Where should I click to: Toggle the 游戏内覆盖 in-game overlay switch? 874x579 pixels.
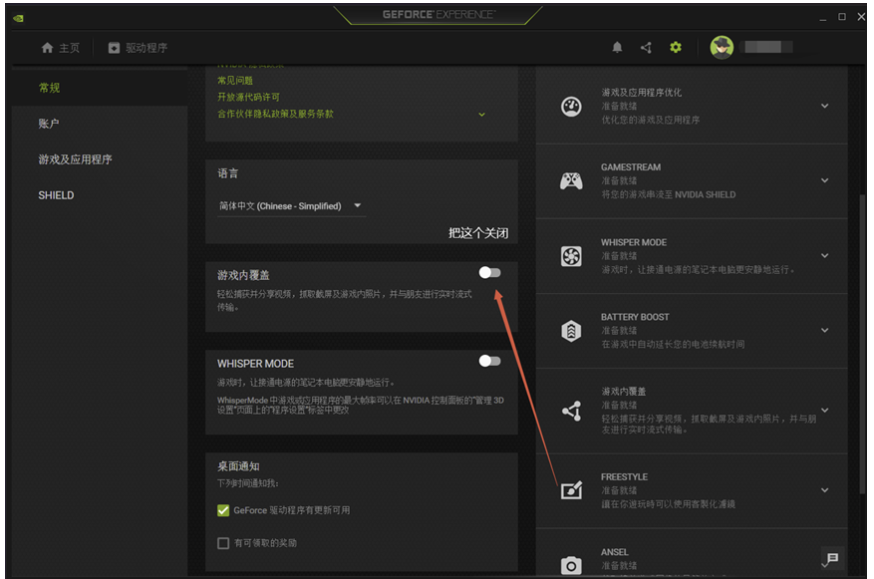489,273
